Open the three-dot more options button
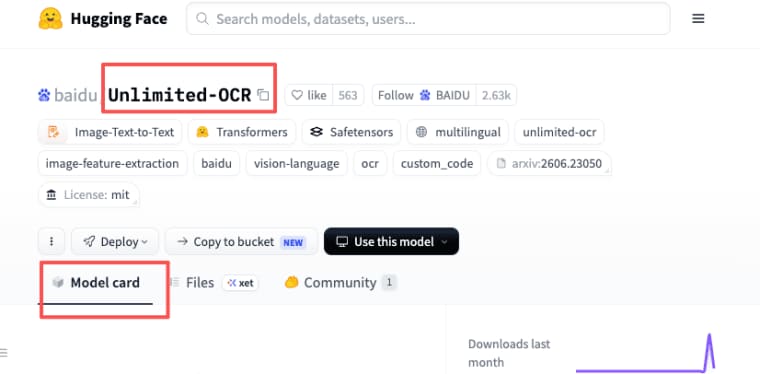Viewport: 760px width, 374px height. pos(51,241)
